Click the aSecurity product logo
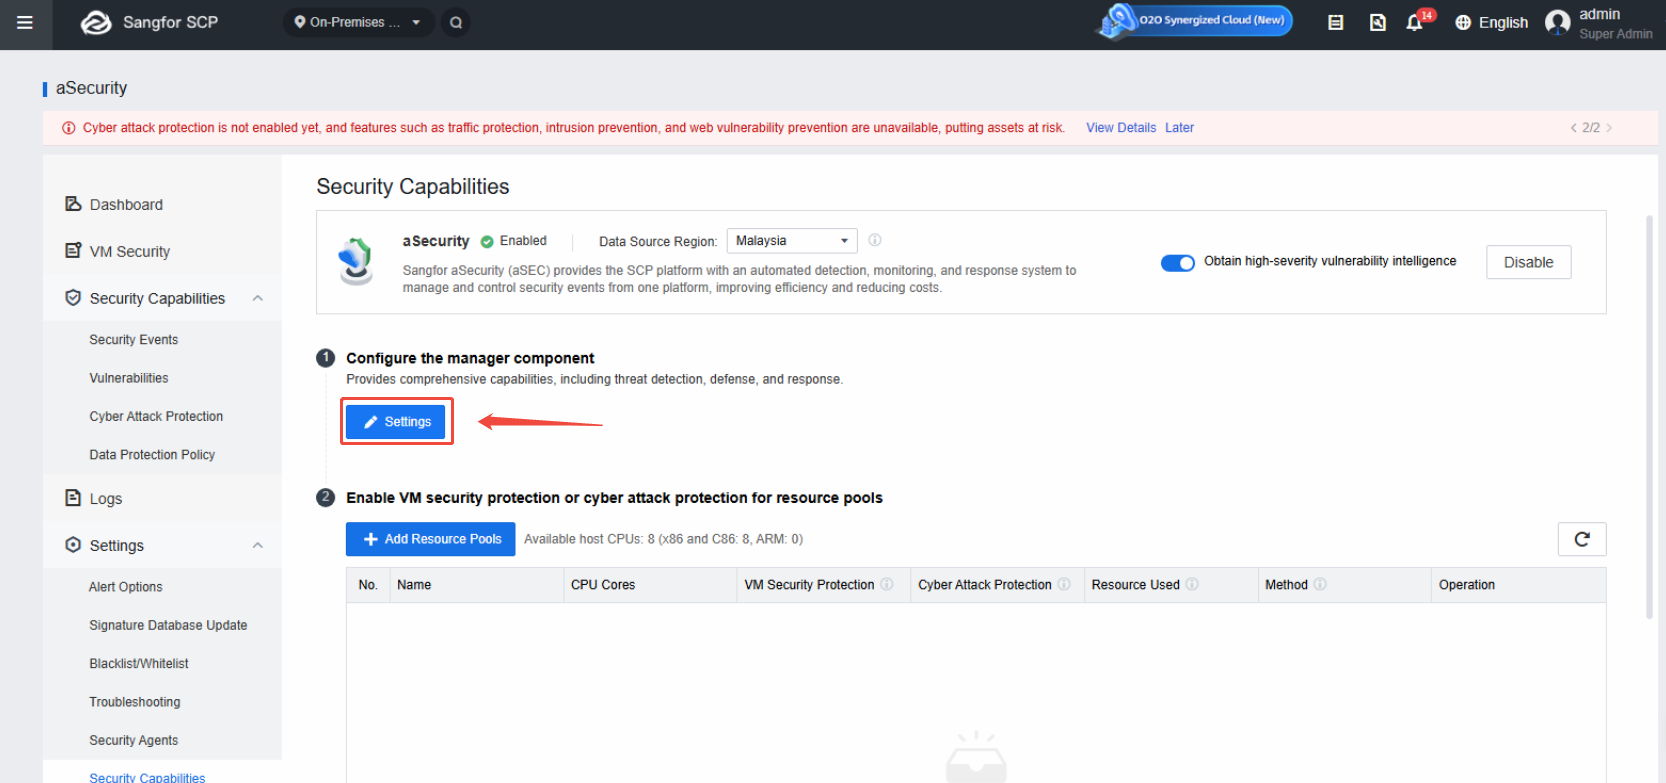 click(x=356, y=261)
